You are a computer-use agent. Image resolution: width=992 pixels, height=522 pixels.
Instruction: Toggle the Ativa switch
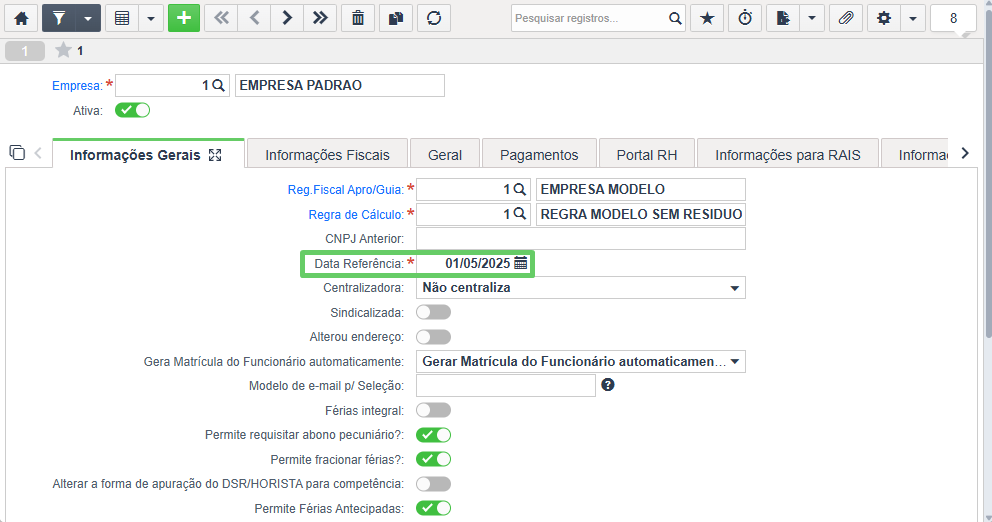[132, 110]
